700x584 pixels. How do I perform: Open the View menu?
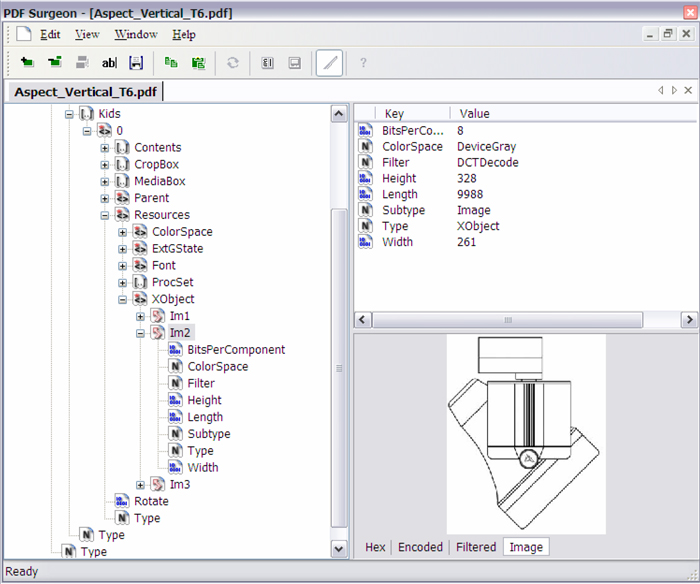coord(87,34)
